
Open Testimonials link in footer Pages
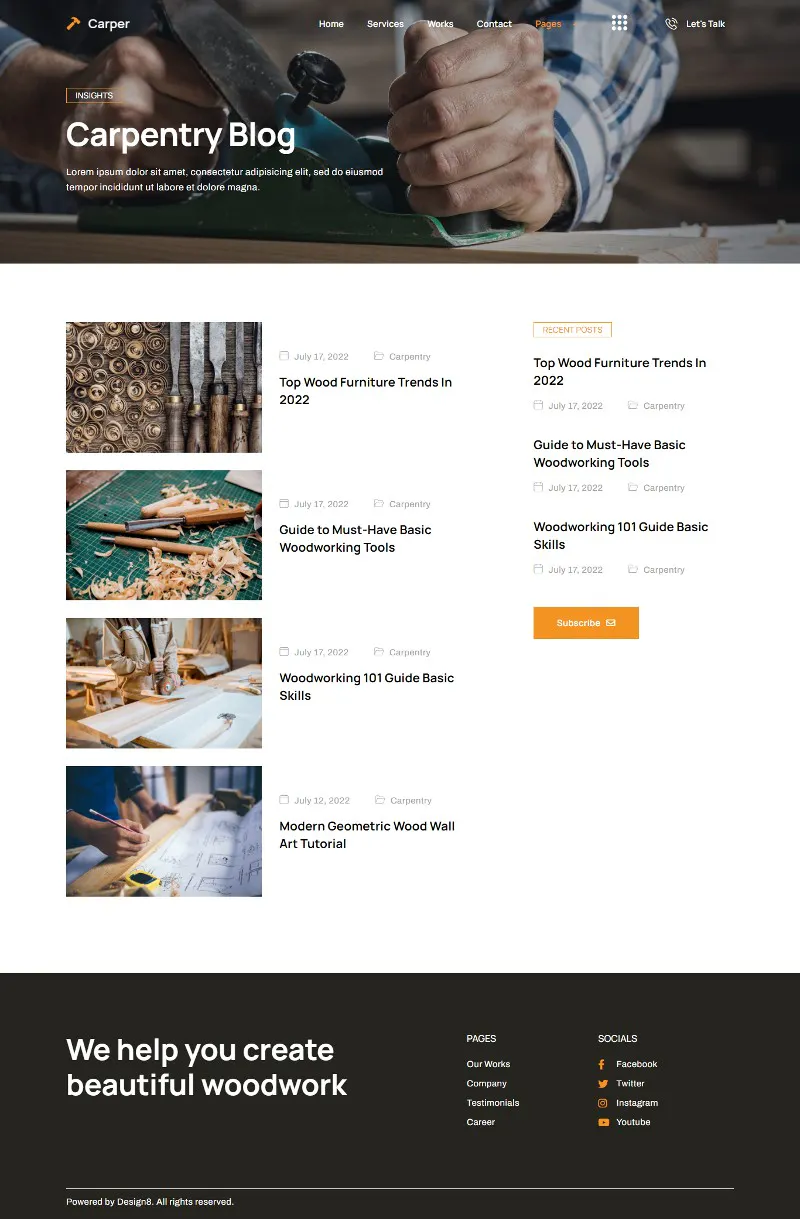click(493, 1103)
